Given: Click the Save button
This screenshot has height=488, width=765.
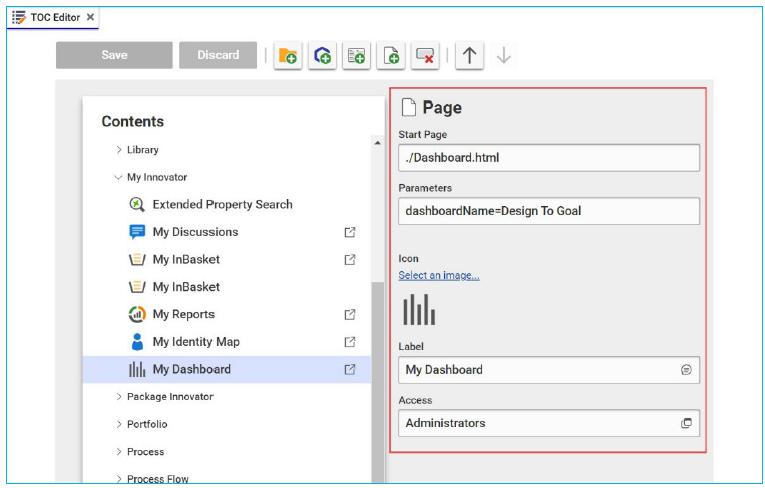Looking at the screenshot, I should coord(114,55).
